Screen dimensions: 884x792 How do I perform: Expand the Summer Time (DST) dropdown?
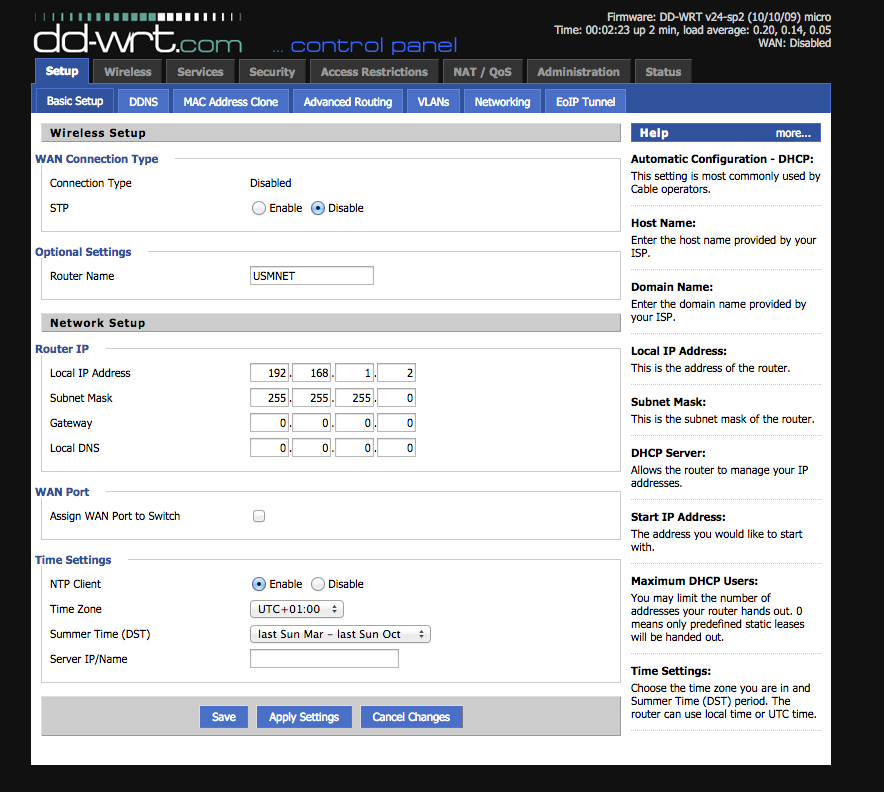[x=339, y=634]
